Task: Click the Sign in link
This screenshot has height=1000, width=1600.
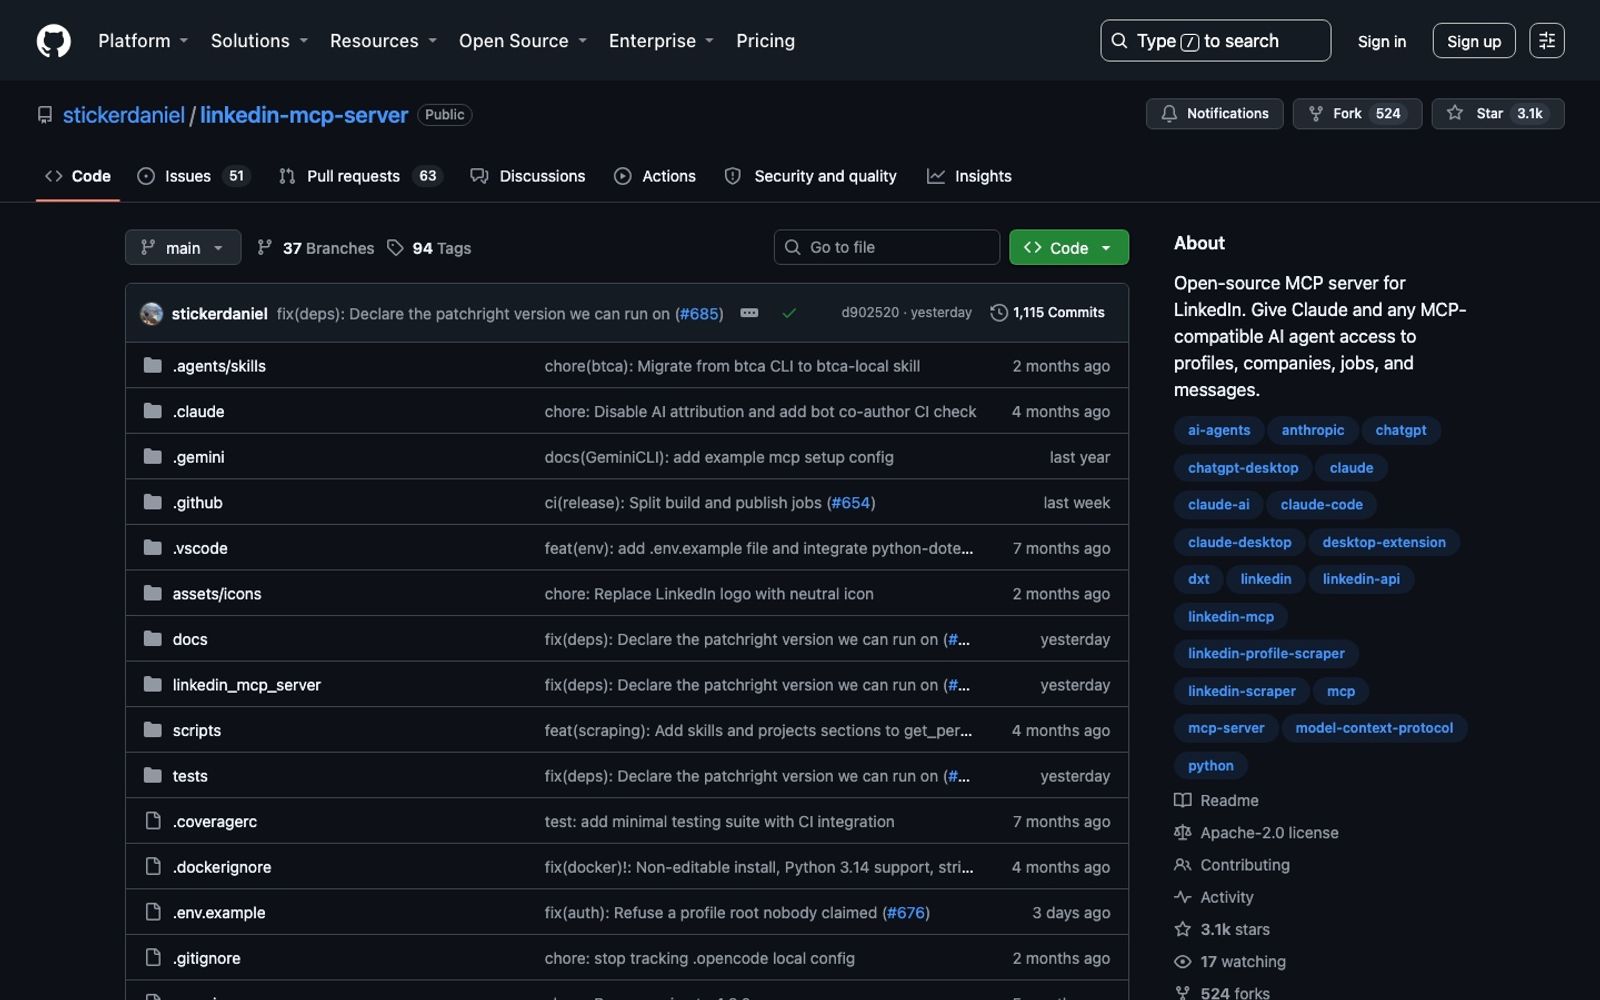Action: click(x=1381, y=41)
